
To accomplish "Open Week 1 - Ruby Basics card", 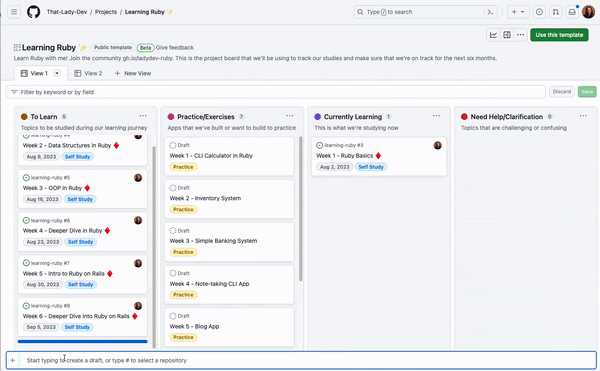I will (344, 156).
